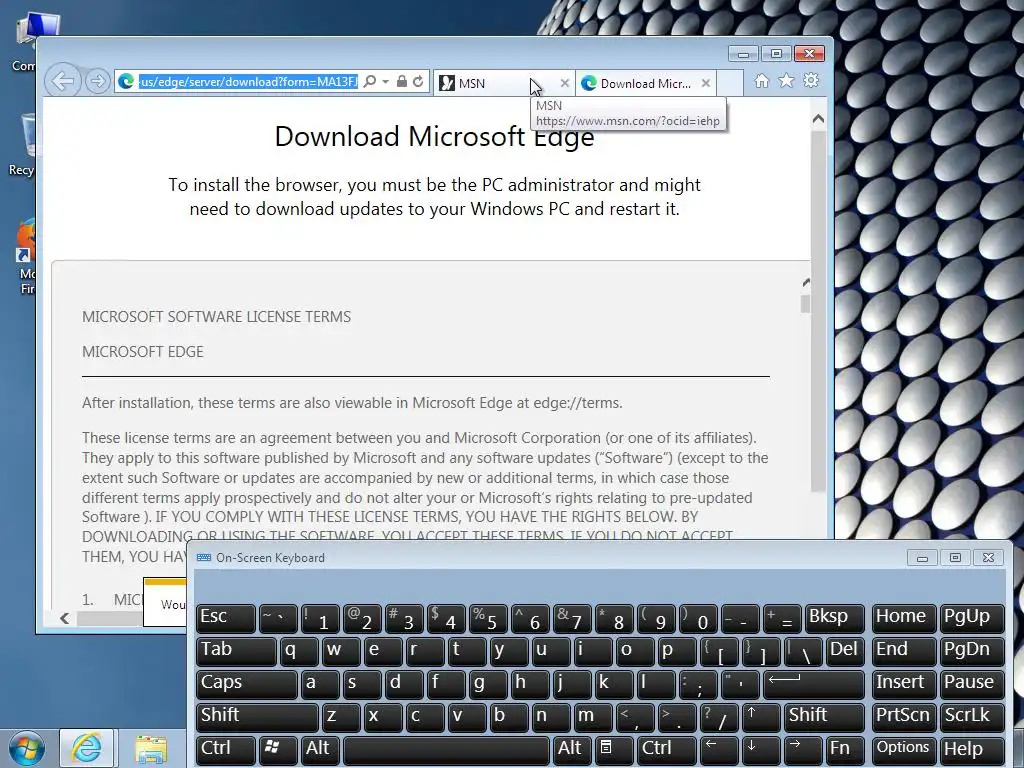Viewport: 1024px width, 768px height.
Task: Click the security lock icon in address bar
Action: pos(402,82)
